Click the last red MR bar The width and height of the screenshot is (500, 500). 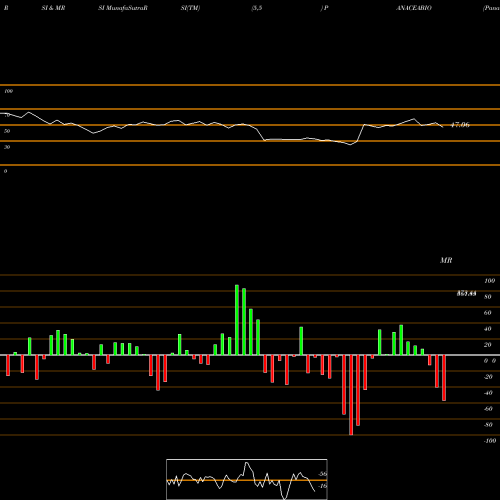444,378
